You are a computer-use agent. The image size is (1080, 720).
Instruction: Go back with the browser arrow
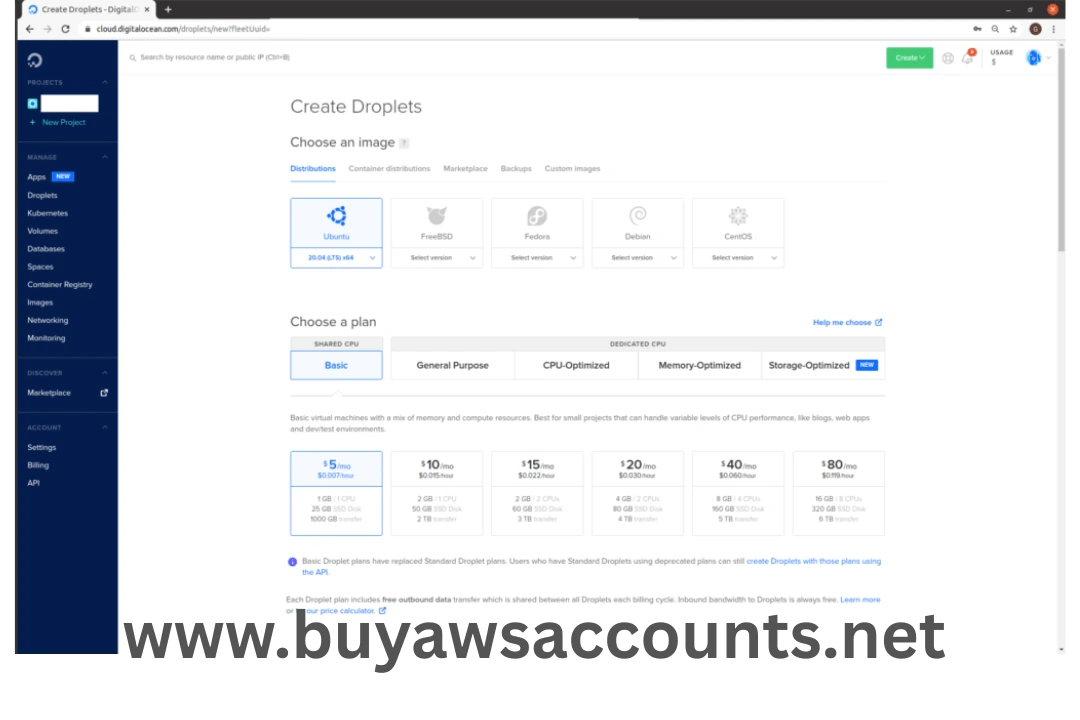click(x=30, y=29)
